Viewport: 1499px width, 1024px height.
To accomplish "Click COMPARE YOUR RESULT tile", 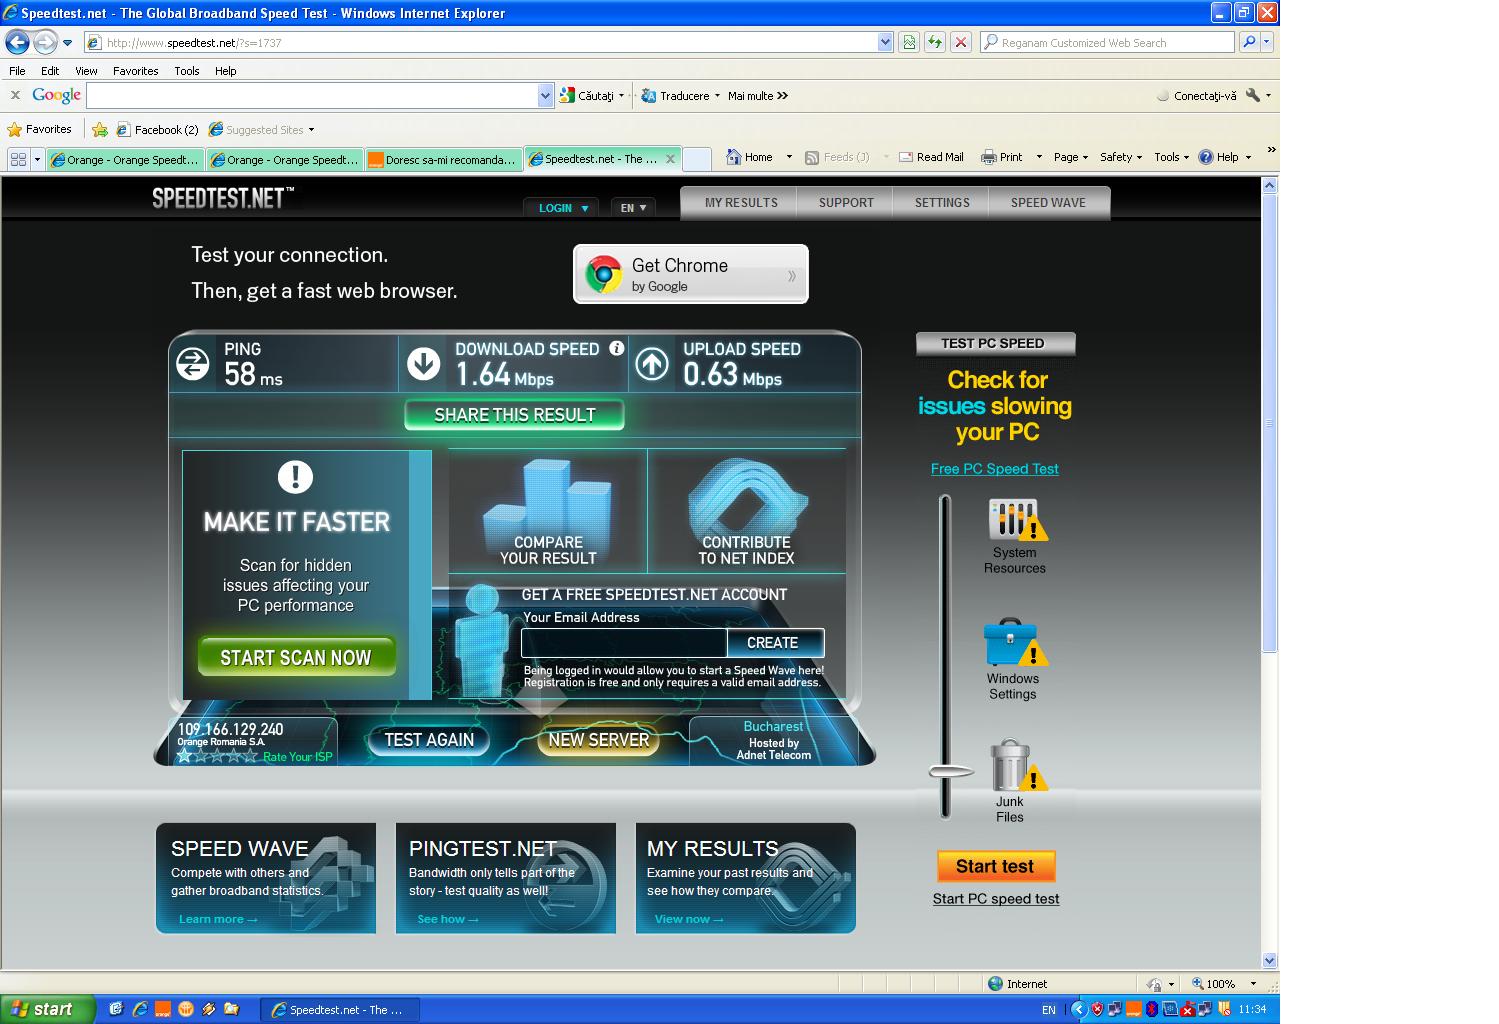I will (548, 511).
